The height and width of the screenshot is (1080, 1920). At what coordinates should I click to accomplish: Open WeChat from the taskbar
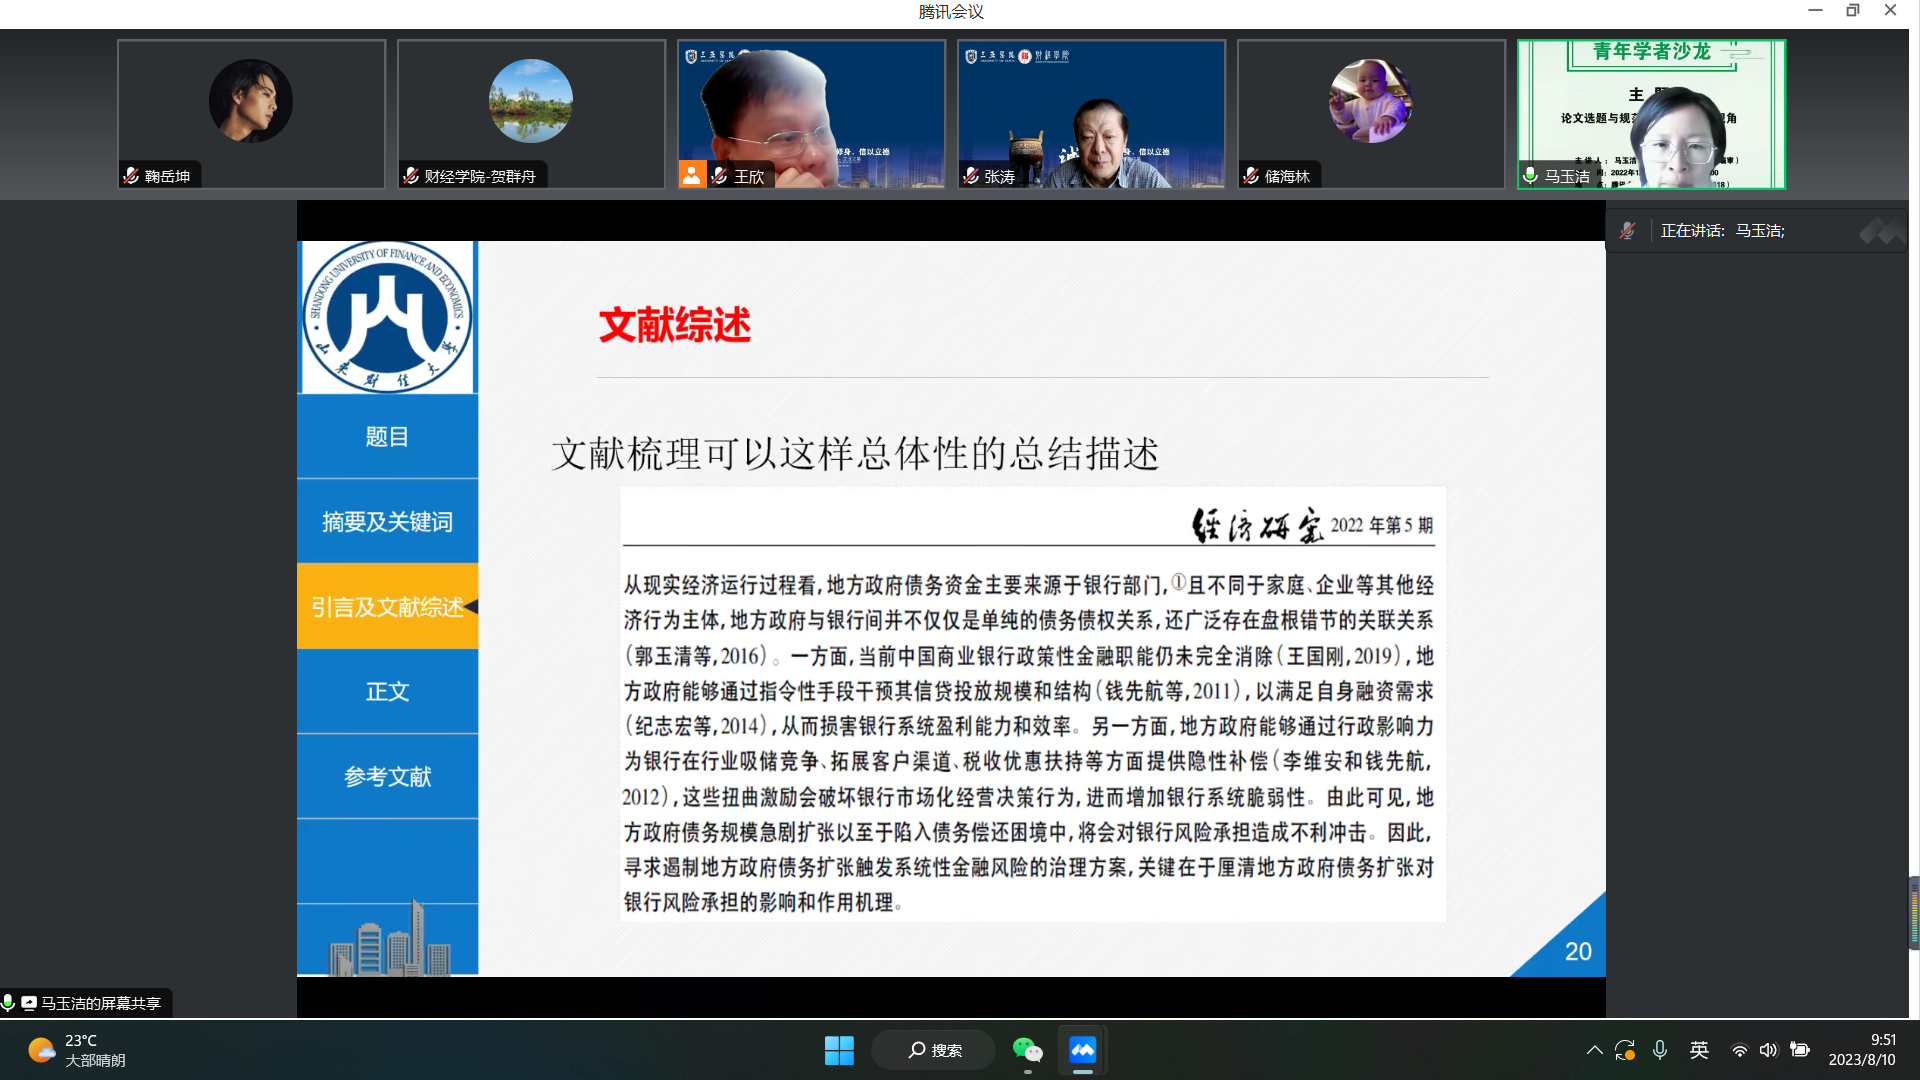[1028, 1050]
